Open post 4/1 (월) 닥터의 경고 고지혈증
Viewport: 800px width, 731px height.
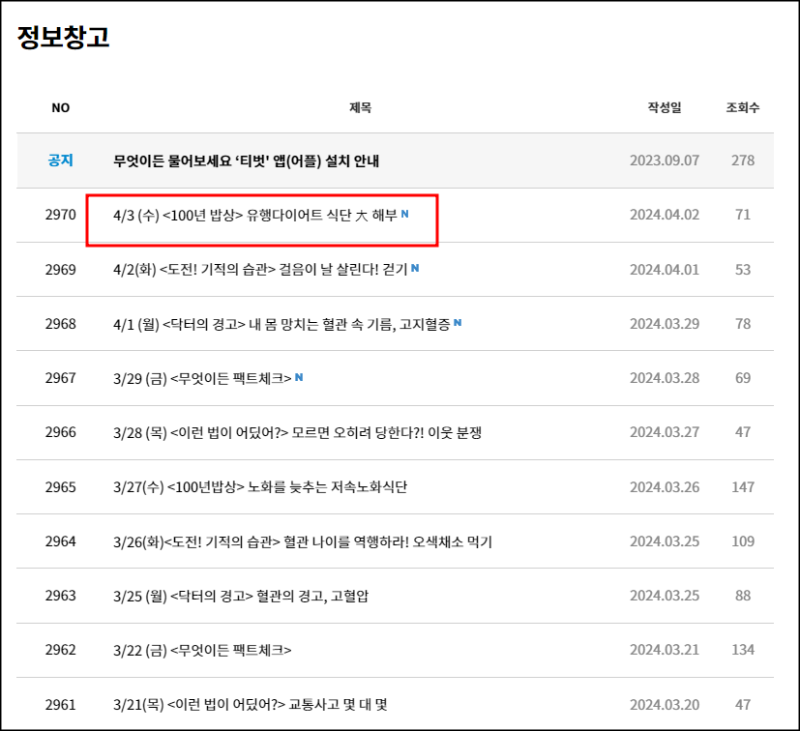click(x=282, y=324)
